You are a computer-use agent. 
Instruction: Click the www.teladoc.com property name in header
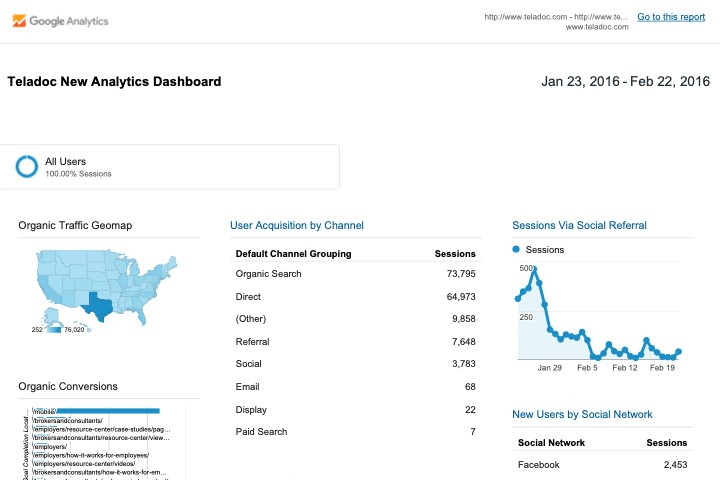(597, 27)
